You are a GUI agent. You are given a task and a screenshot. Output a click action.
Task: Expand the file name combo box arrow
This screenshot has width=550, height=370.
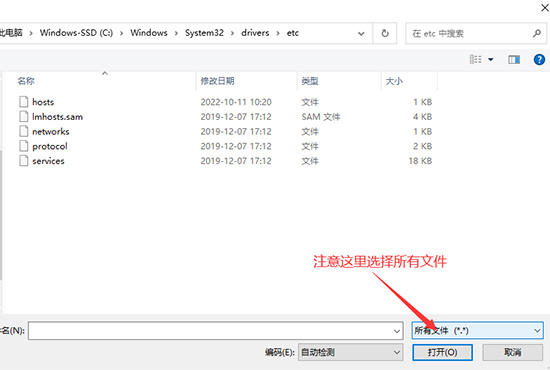(397, 331)
